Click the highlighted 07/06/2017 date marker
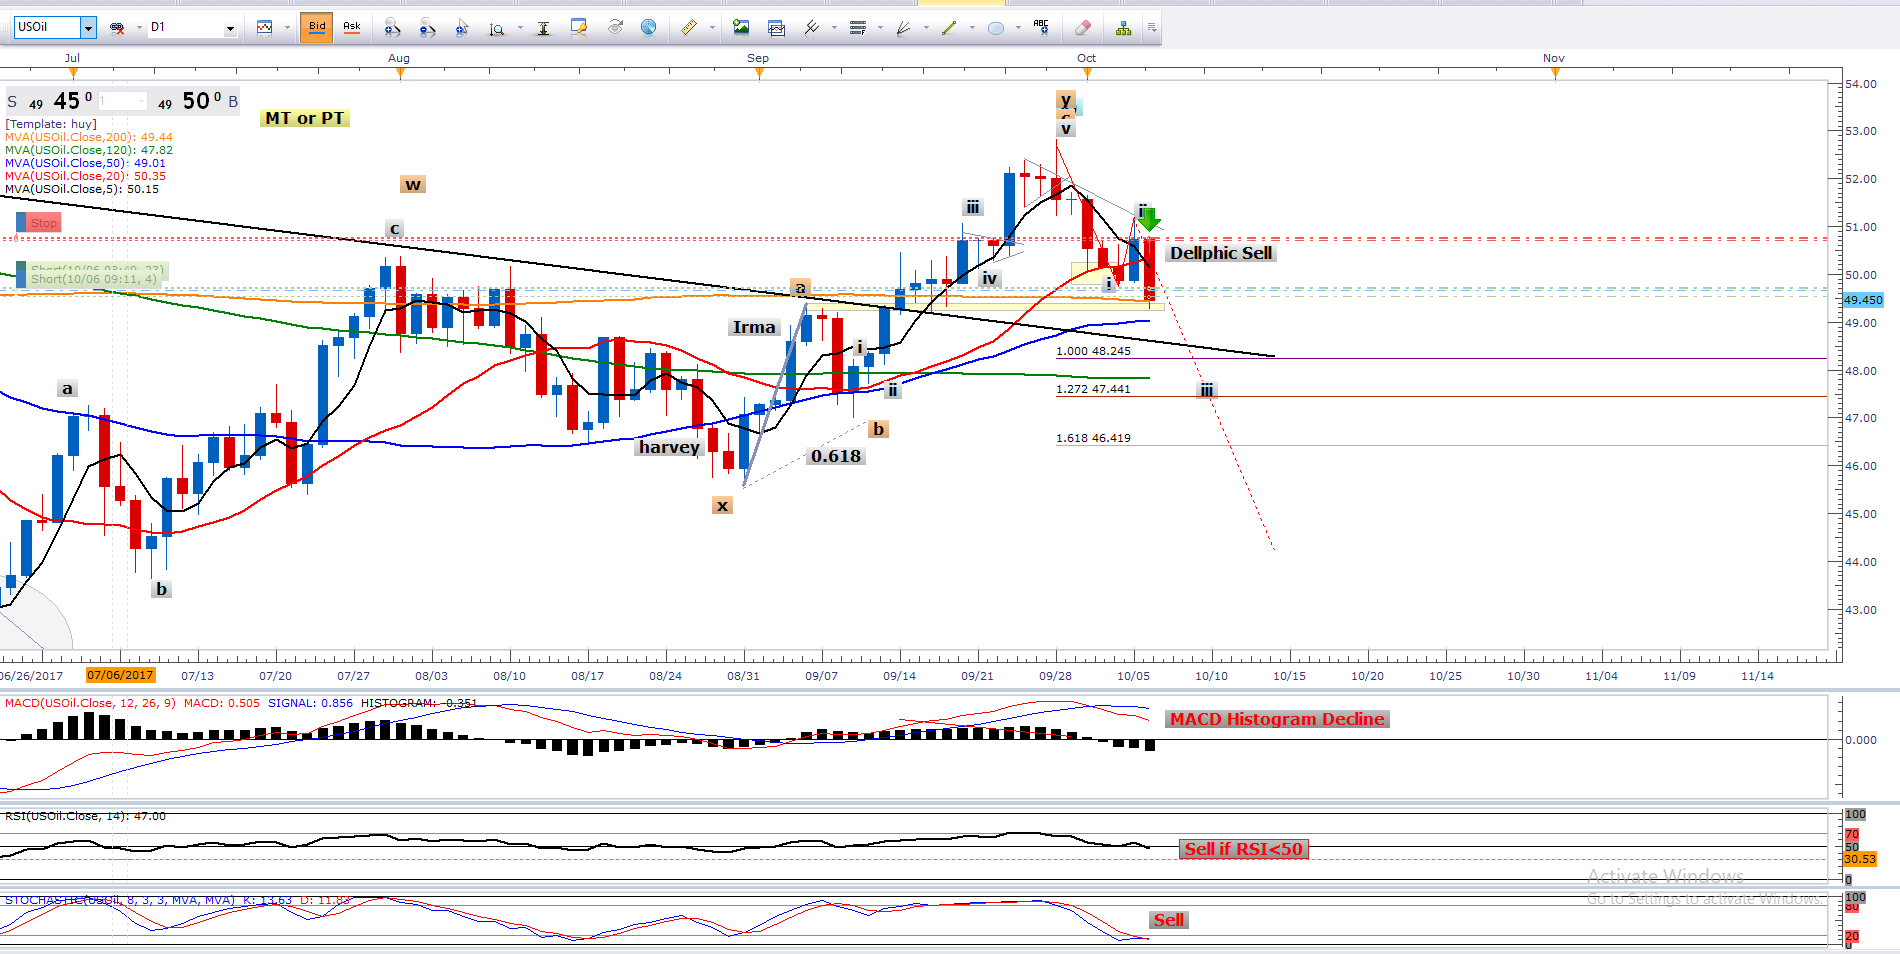1900x954 pixels. 120,675
